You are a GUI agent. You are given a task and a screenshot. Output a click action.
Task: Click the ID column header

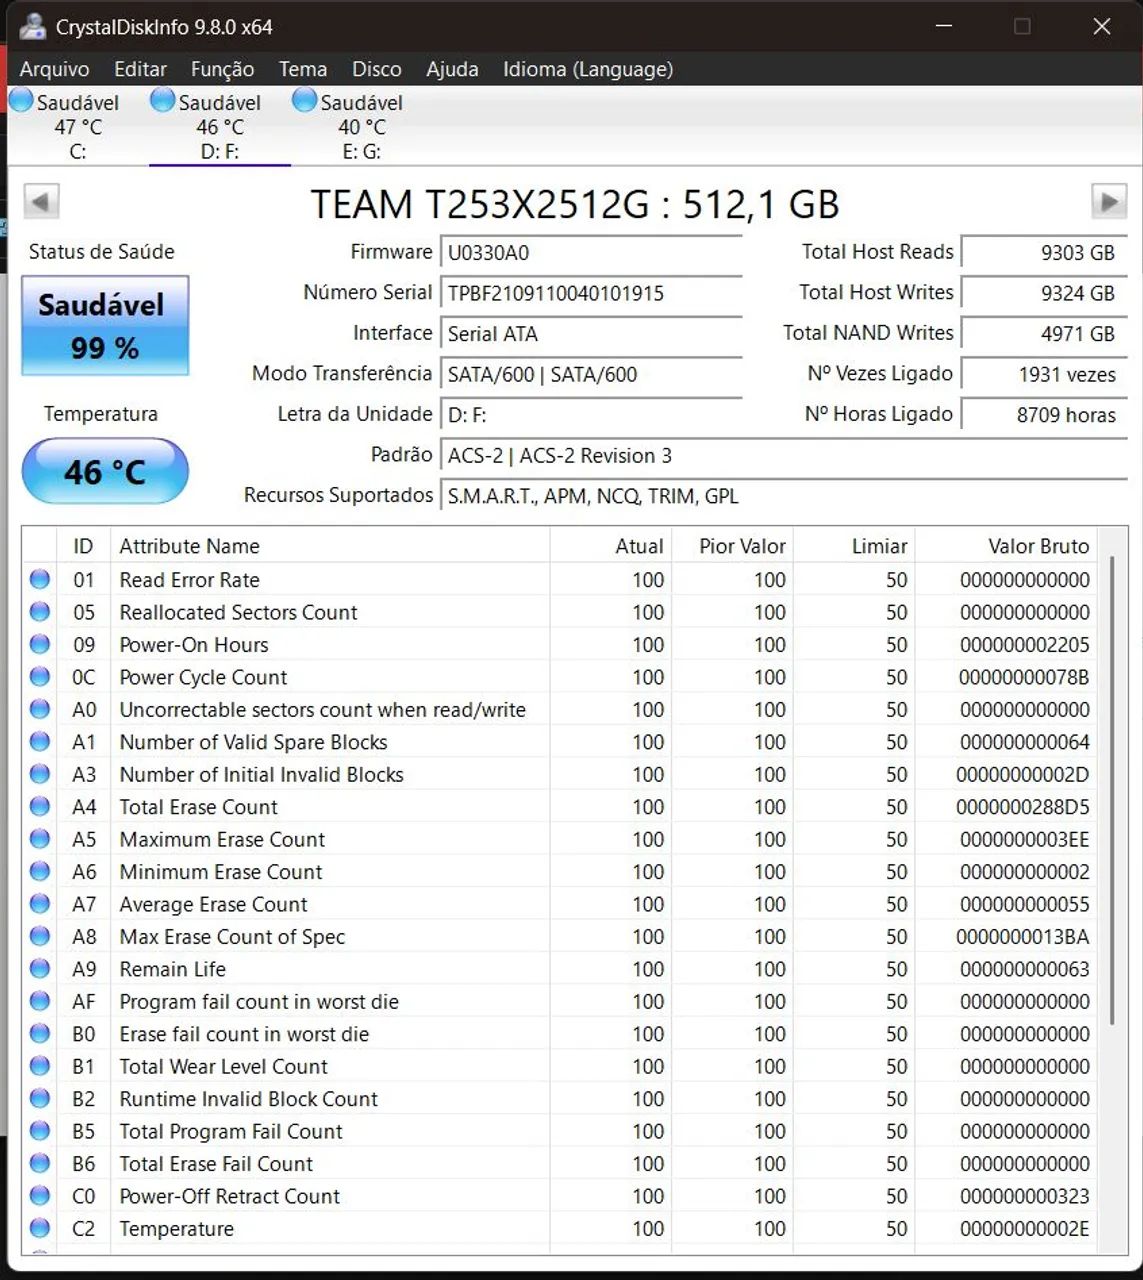[83, 546]
